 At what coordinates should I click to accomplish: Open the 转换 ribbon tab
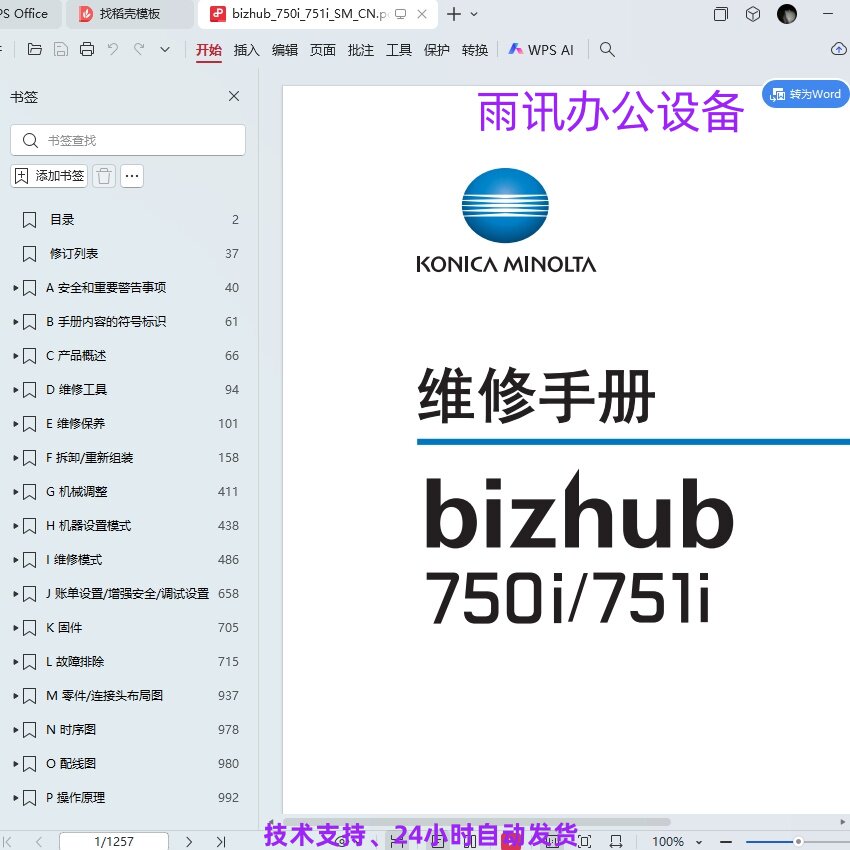pos(475,50)
